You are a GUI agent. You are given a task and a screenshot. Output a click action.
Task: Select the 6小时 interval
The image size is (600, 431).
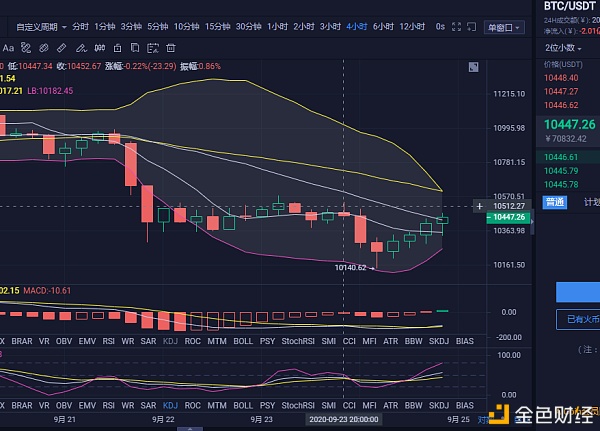tap(383, 27)
